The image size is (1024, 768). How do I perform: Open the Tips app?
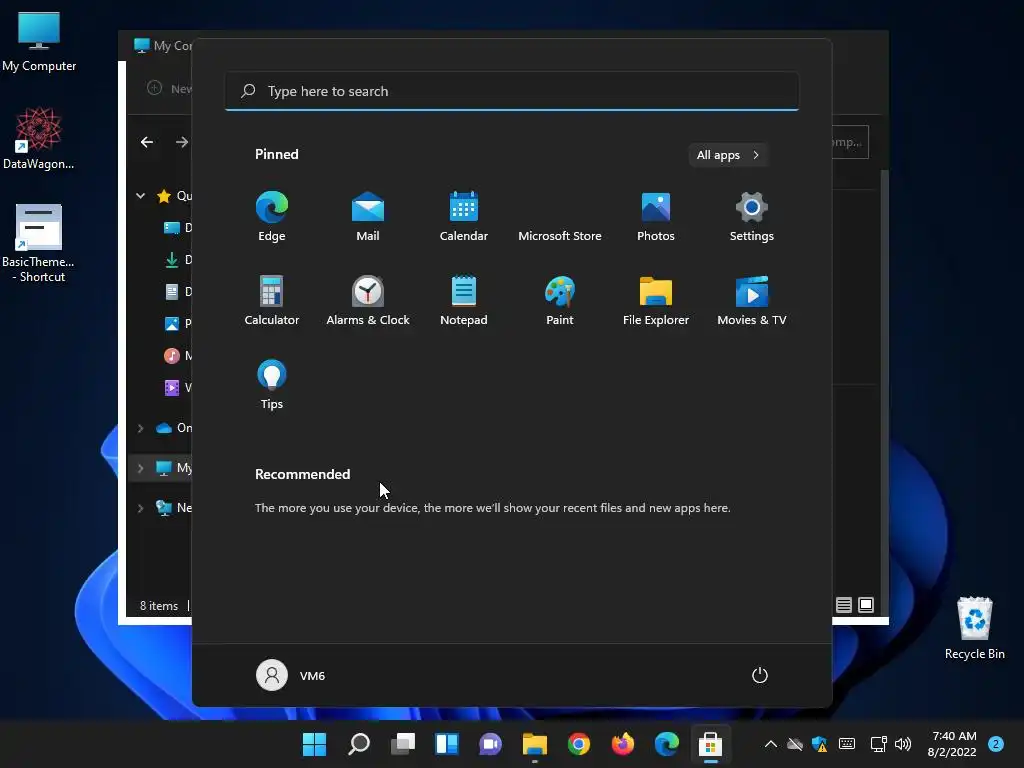(x=272, y=385)
